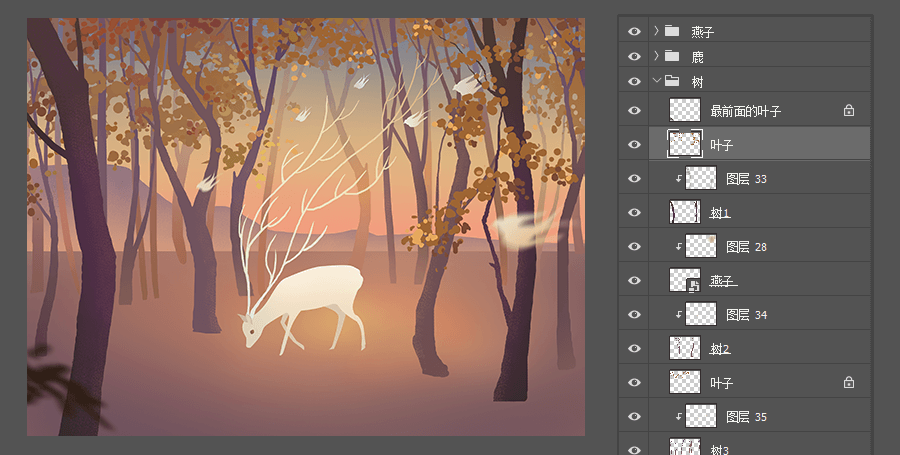The width and height of the screenshot is (900, 455).
Task: Click the clipping mask arrow of 图层 33
Action: (x=678, y=178)
